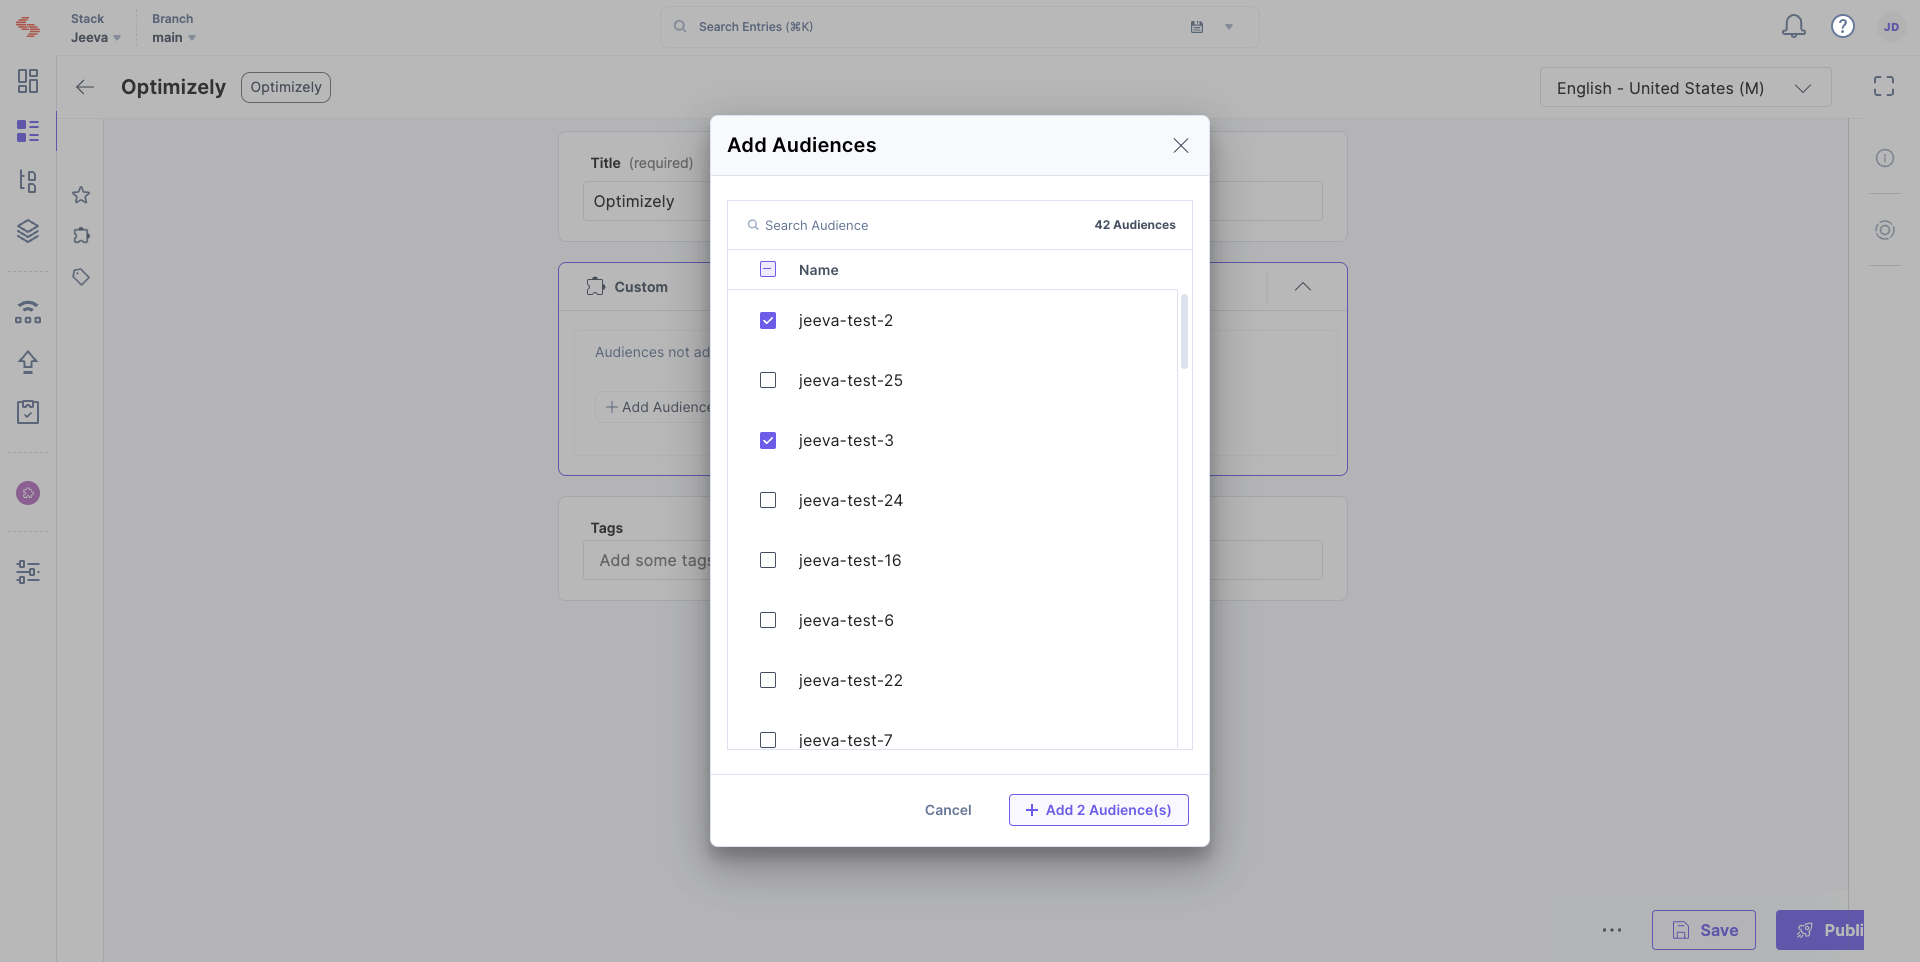Click the jeeva-test-16 name text
The width and height of the screenshot is (1920, 962).
pos(850,560)
